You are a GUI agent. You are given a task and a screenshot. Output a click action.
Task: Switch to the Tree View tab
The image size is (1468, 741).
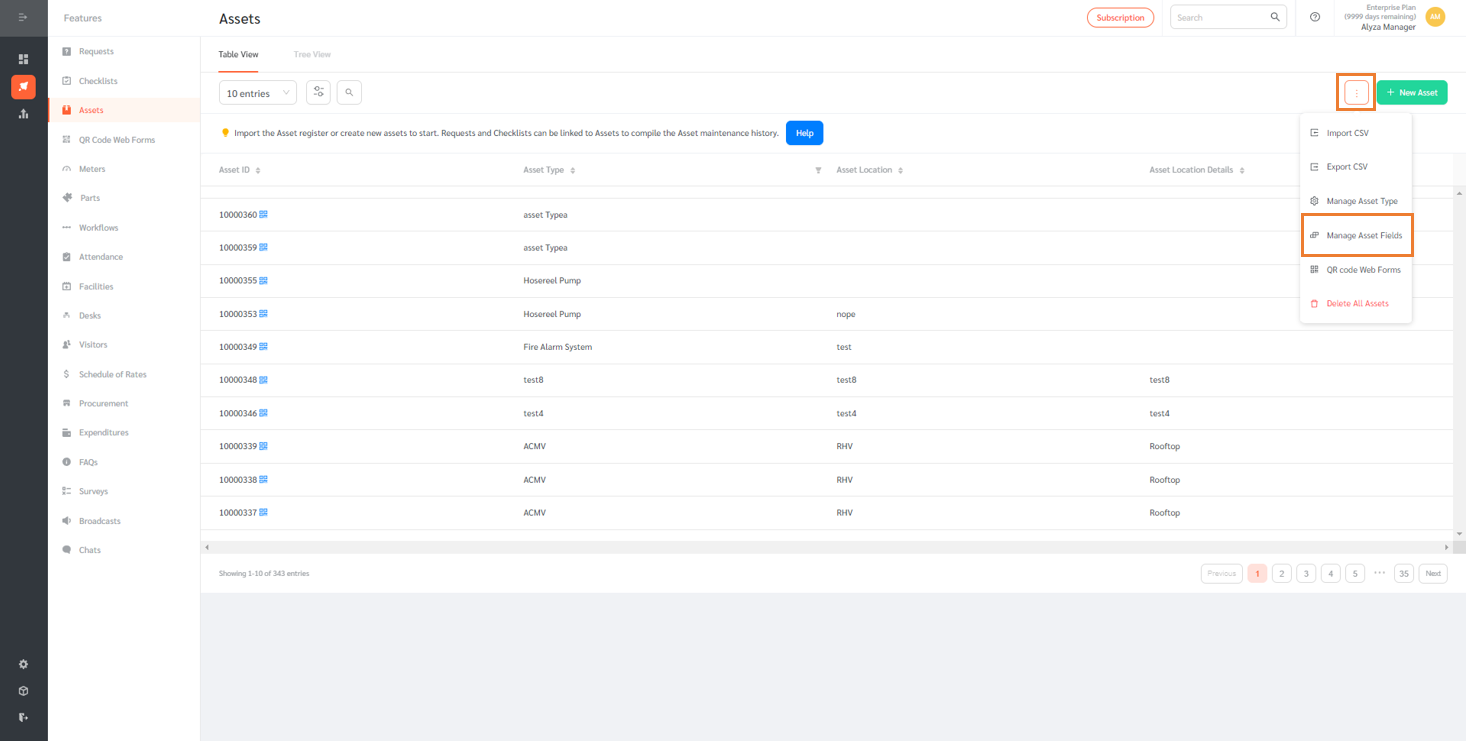[311, 54]
